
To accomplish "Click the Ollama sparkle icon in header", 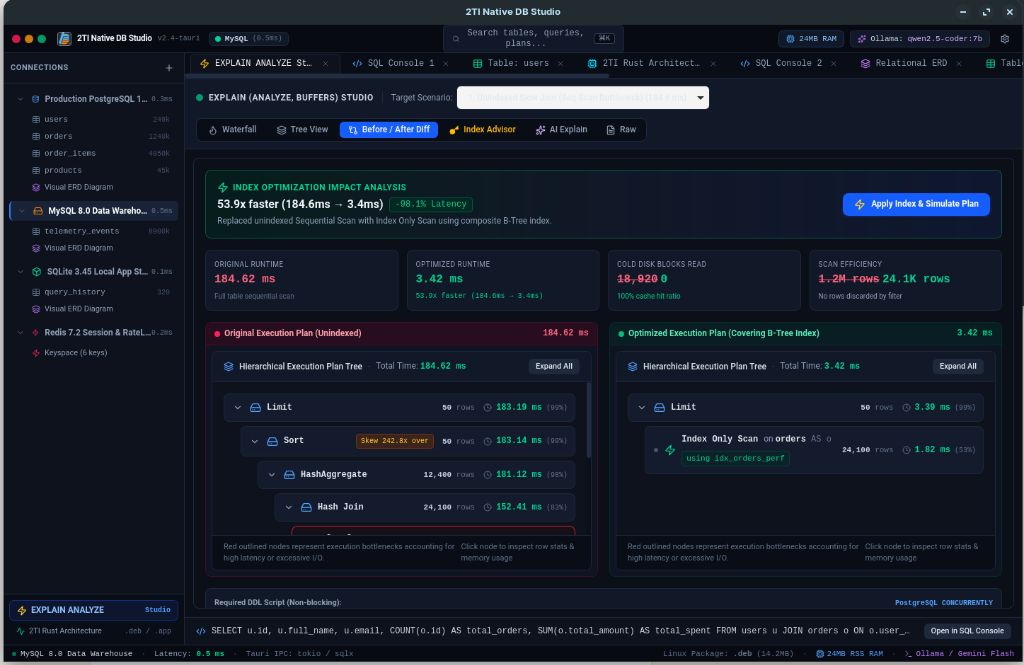I will click(861, 39).
